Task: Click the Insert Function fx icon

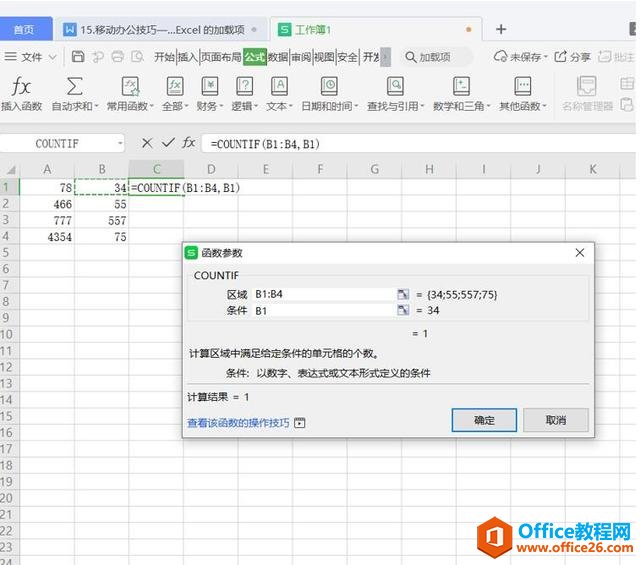Action: 21,86
